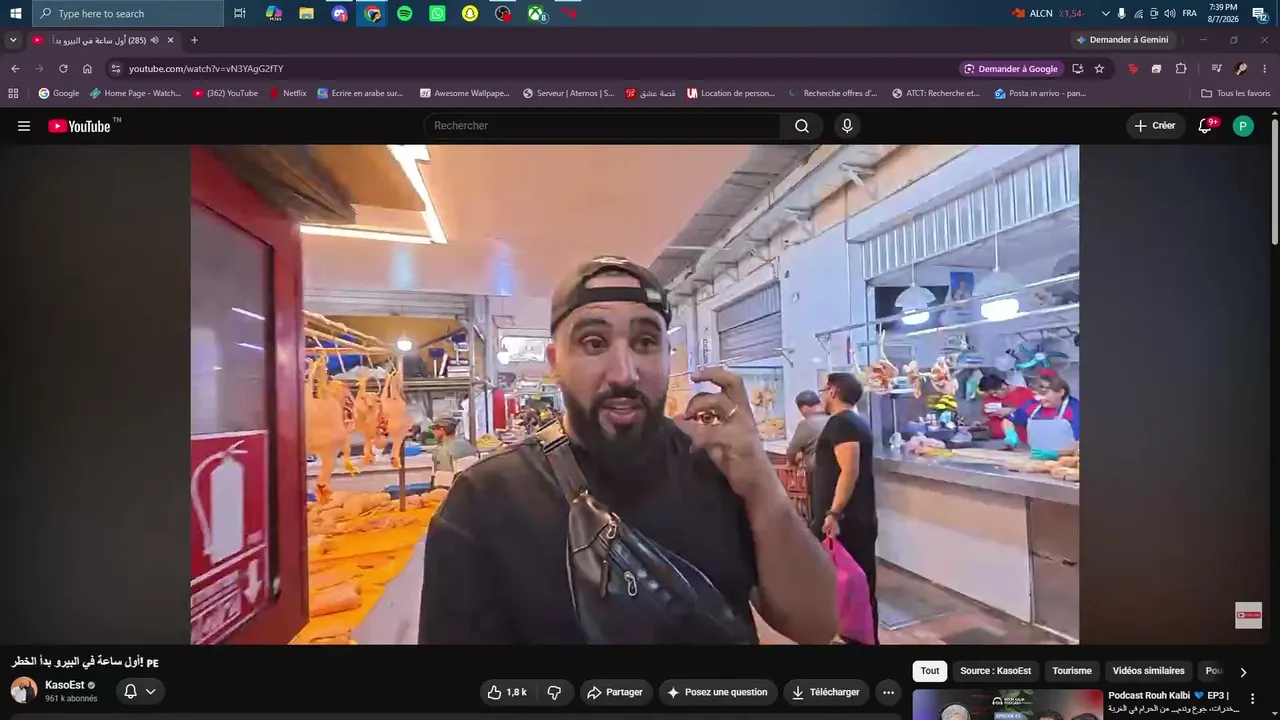Image resolution: width=1280 pixels, height=720 pixels.
Task: Open the Google bookmark
Action: [x=59, y=93]
